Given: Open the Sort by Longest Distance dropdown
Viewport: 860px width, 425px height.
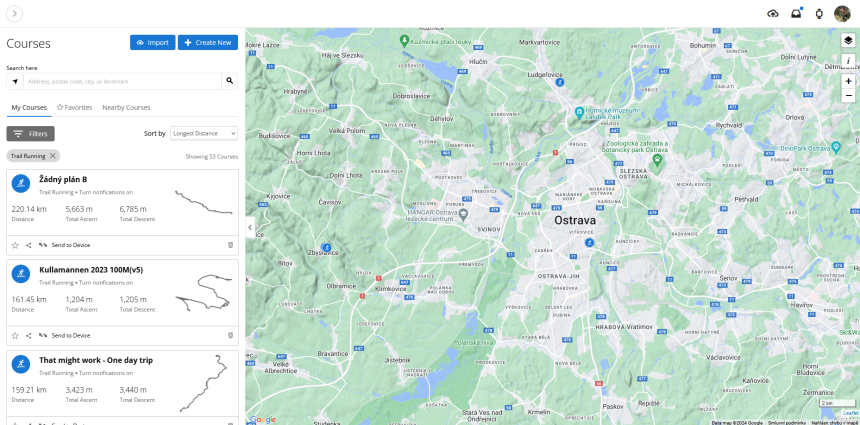Looking at the screenshot, I should click(203, 133).
